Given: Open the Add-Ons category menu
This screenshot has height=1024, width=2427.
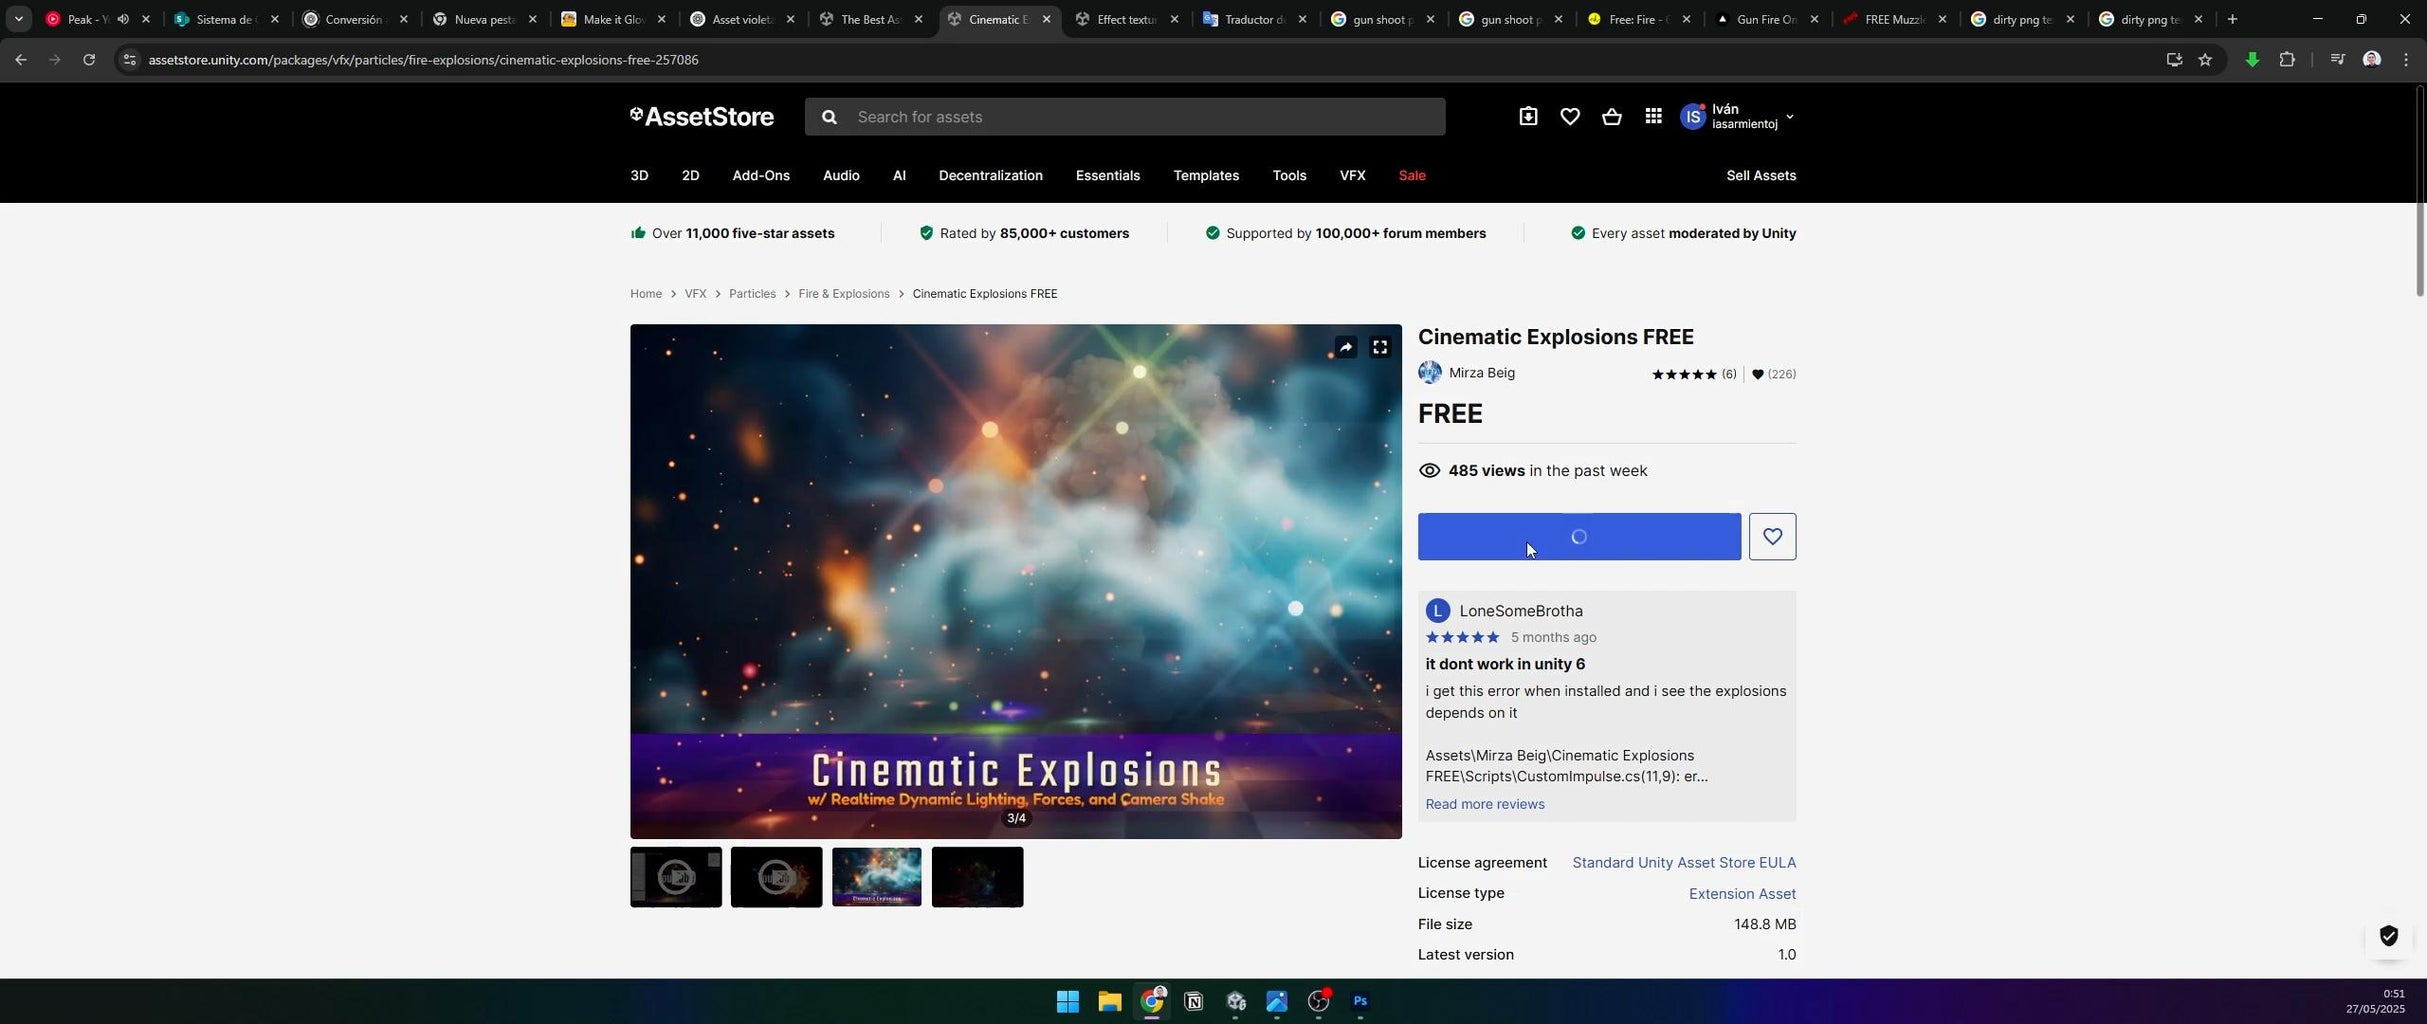Looking at the screenshot, I should pos(761,176).
